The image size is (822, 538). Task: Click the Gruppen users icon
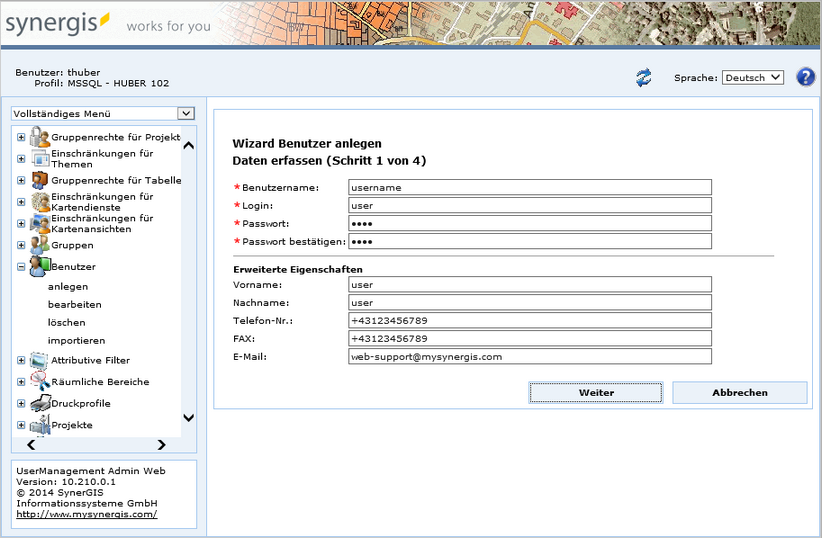point(39,245)
